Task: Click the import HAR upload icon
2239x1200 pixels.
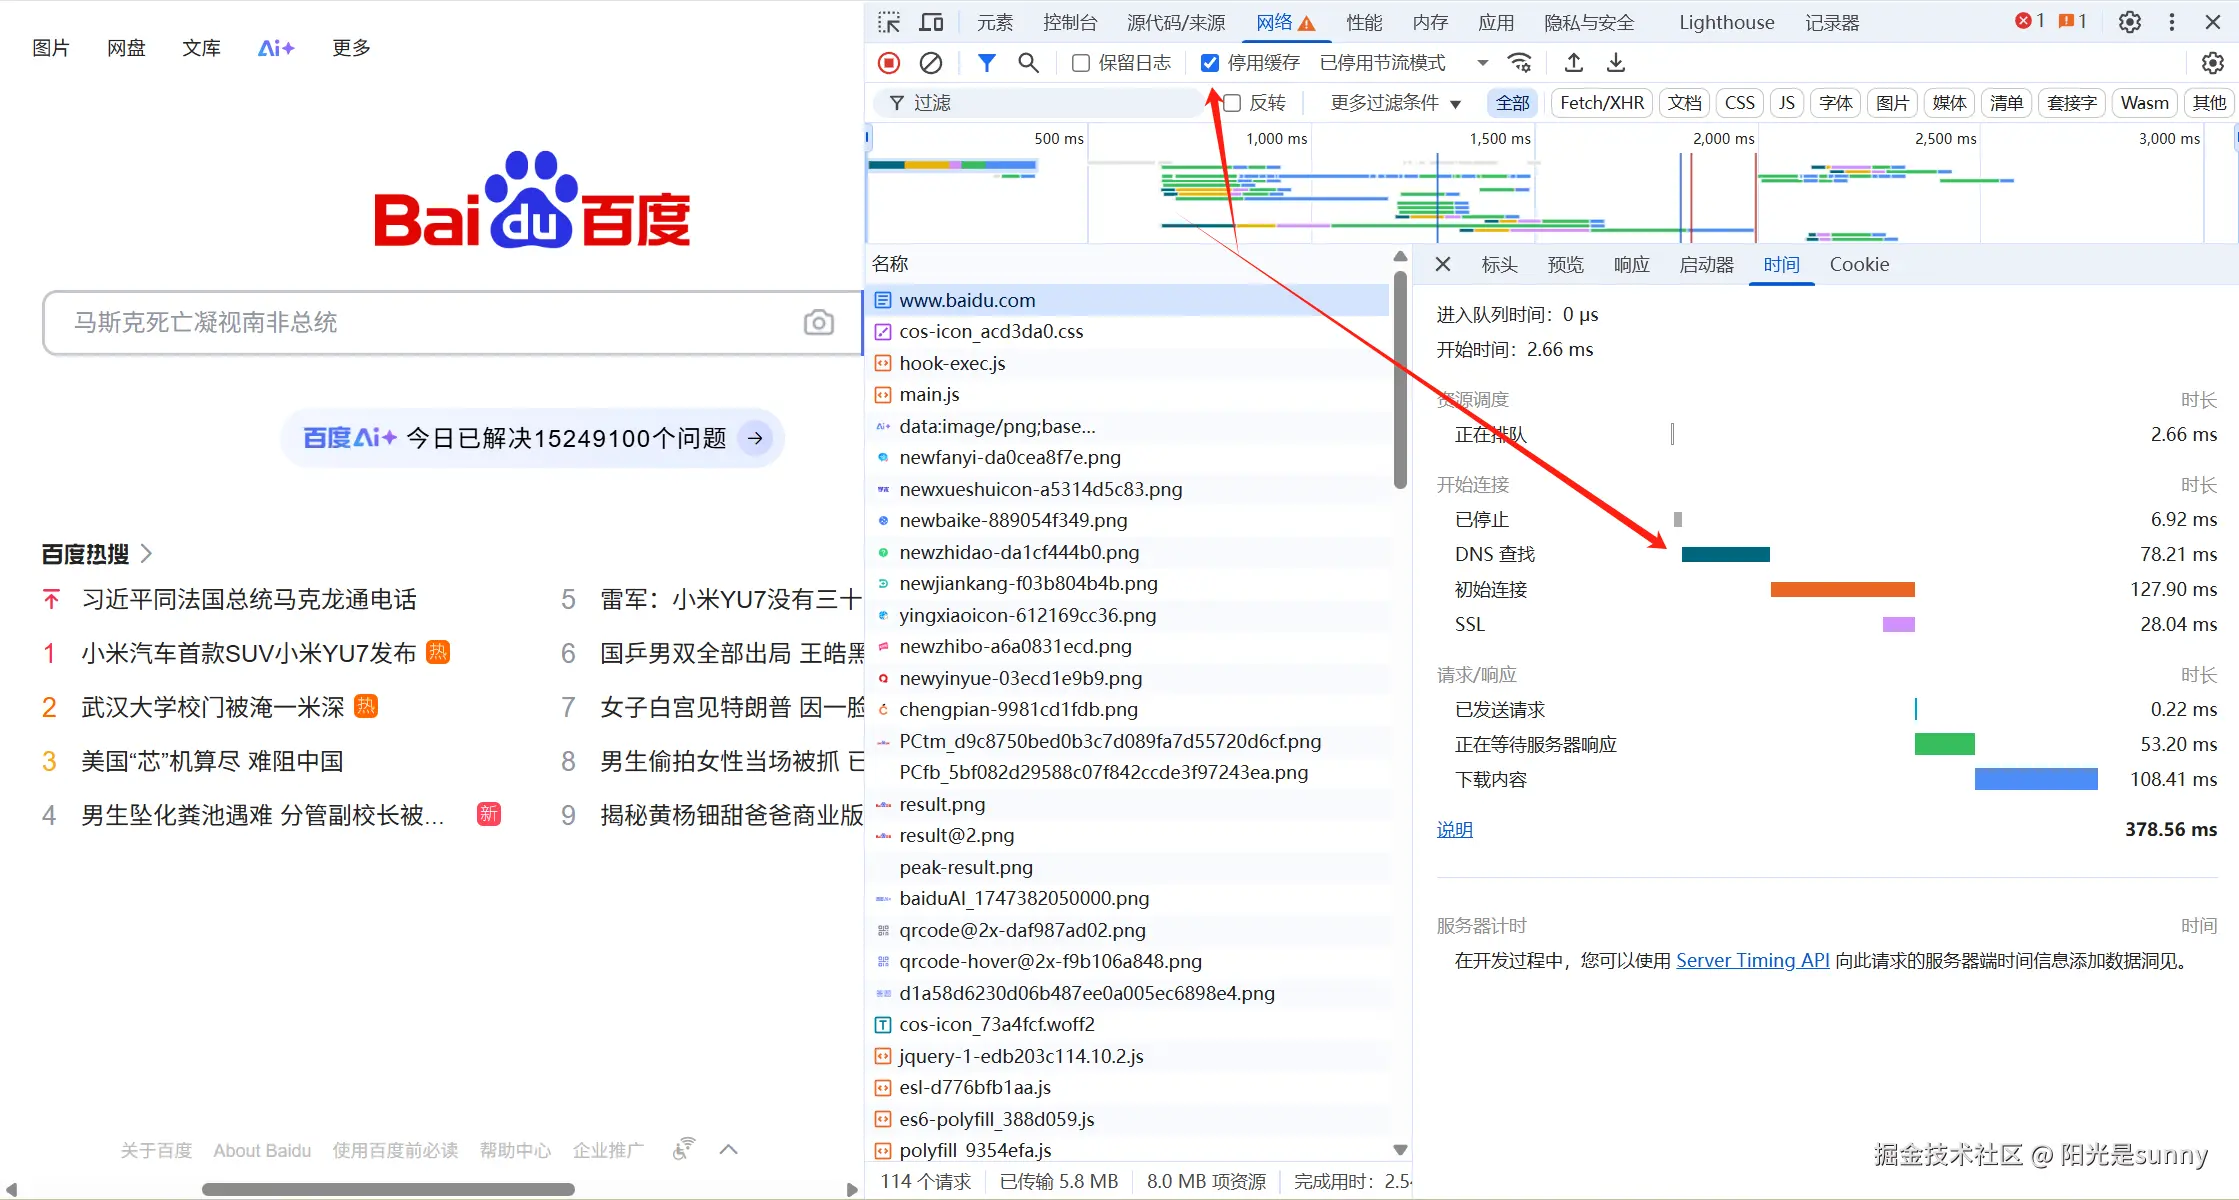Action: tap(1573, 63)
